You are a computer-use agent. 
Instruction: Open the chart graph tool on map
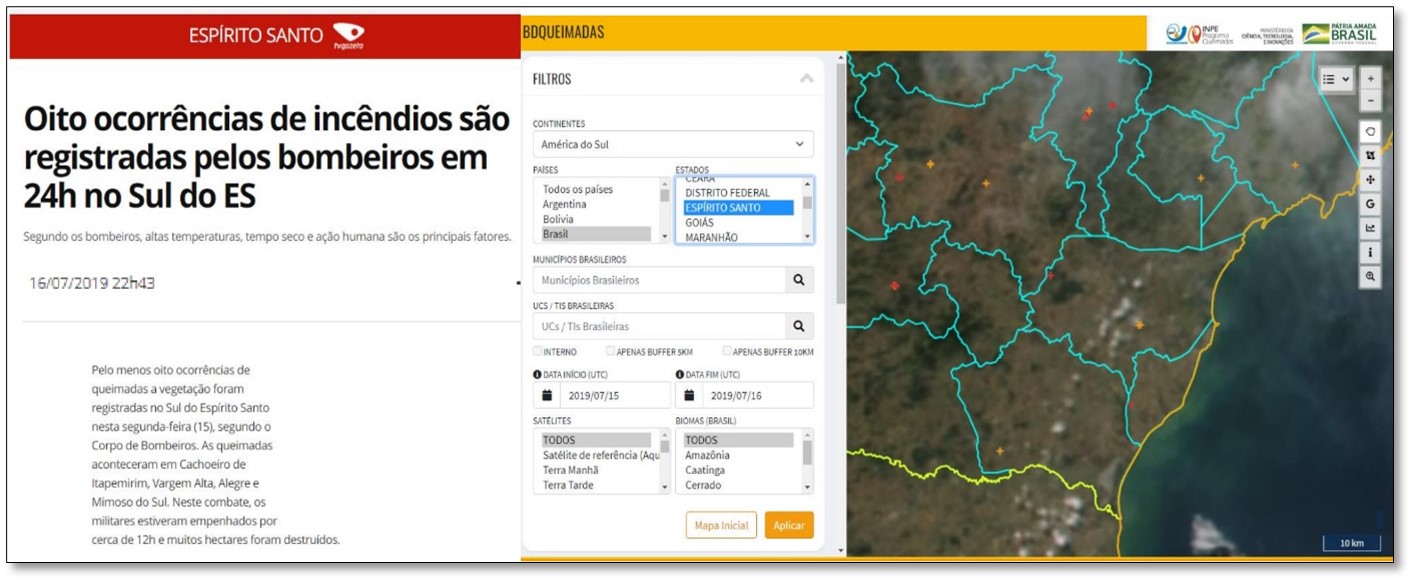point(1370,227)
